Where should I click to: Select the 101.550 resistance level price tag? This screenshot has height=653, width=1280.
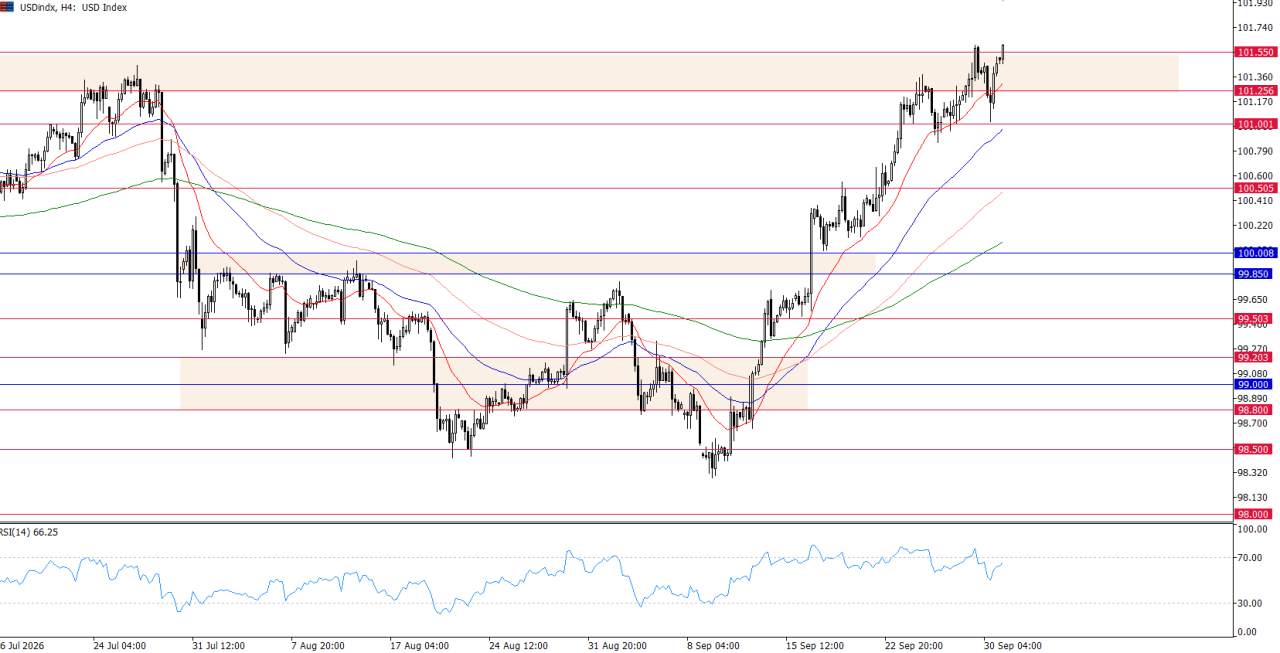(1254, 52)
